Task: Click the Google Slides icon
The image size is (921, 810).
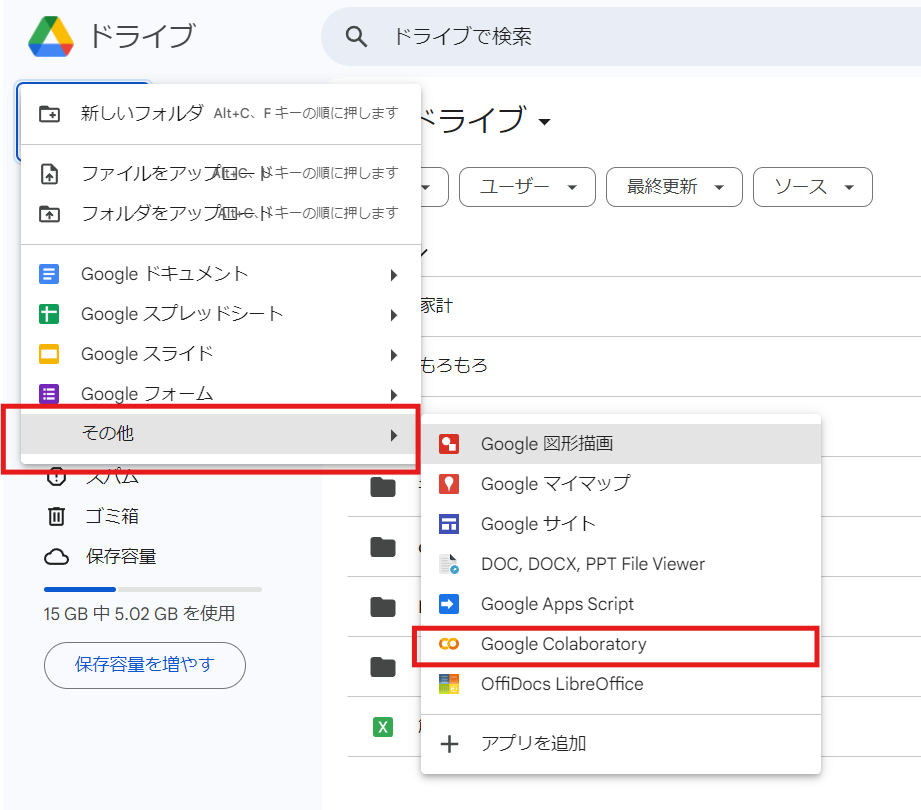Action: coord(49,354)
